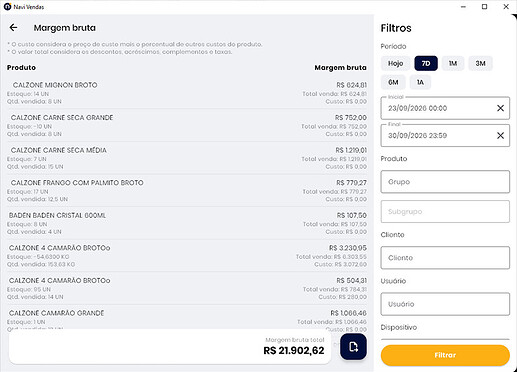517x372 pixels.
Task: Open the Cliente filter field
Action: (x=445, y=258)
